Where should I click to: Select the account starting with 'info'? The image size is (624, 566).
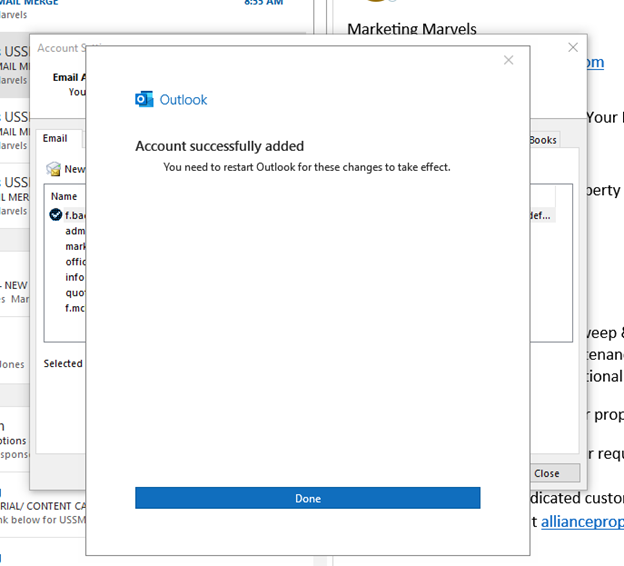pyautogui.click(x=75, y=277)
